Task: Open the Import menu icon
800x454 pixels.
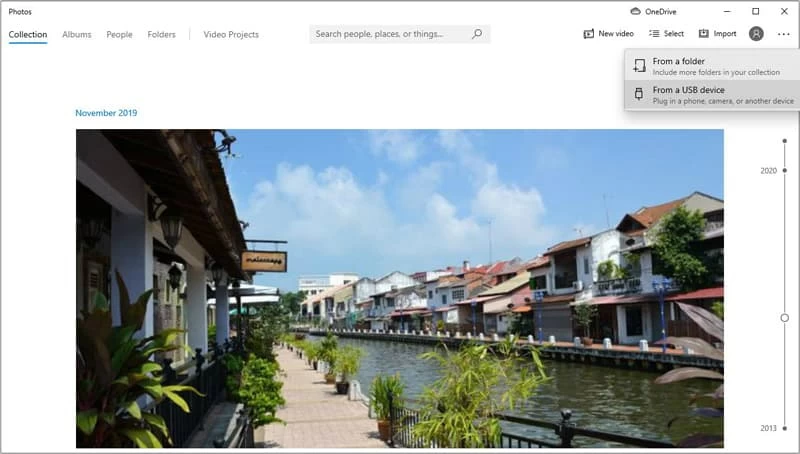Action: coord(704,34)
